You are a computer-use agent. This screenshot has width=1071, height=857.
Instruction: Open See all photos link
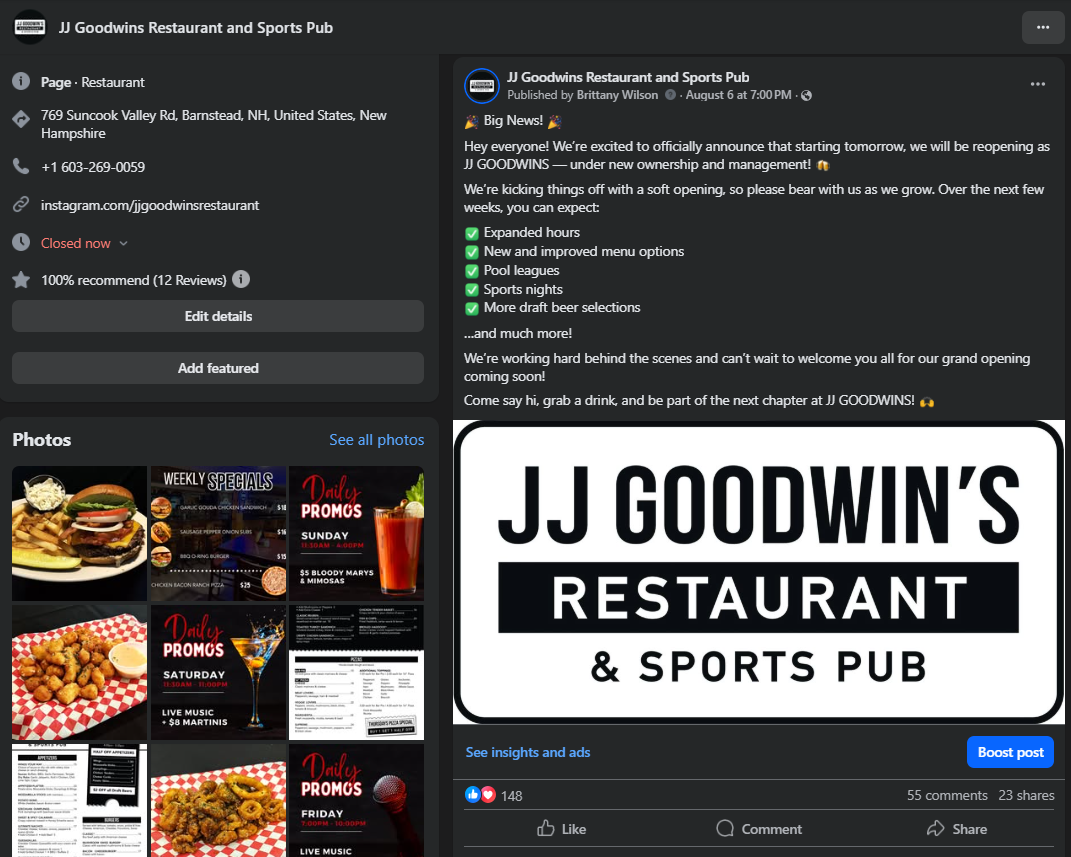coord(376,440)
